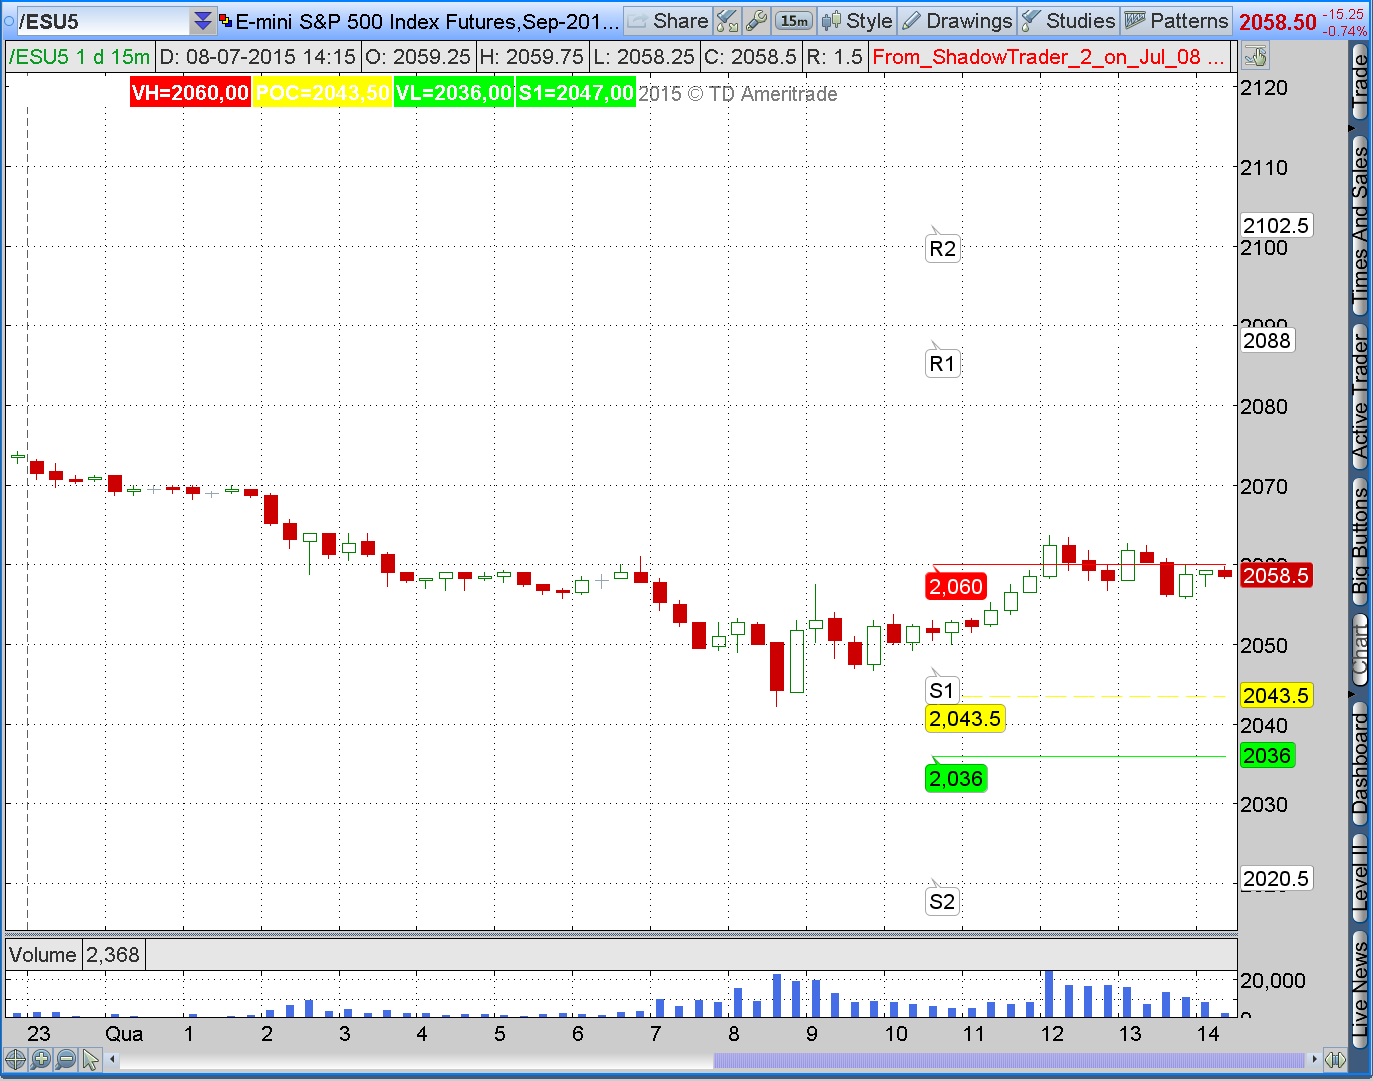Click the crosshair pan tool icon

(x=15, y=1059)
